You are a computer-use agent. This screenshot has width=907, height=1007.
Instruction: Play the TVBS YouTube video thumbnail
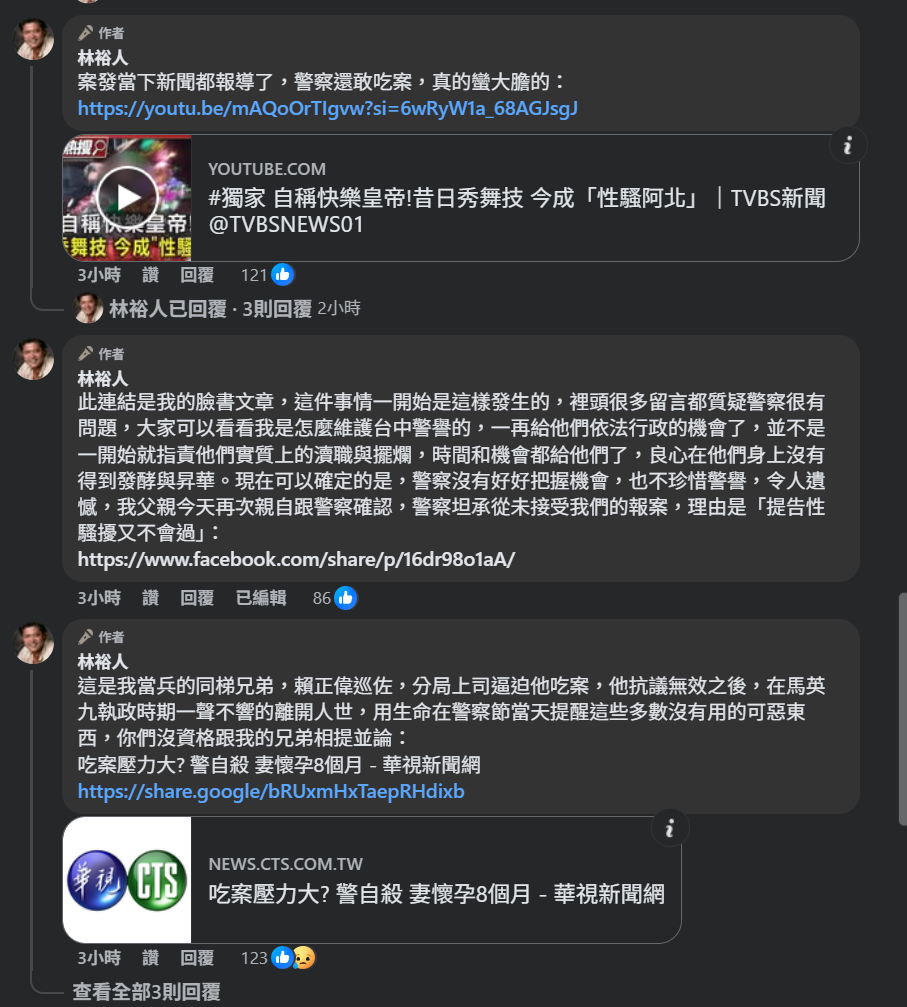pyautogui.click(x=127, y=197)
